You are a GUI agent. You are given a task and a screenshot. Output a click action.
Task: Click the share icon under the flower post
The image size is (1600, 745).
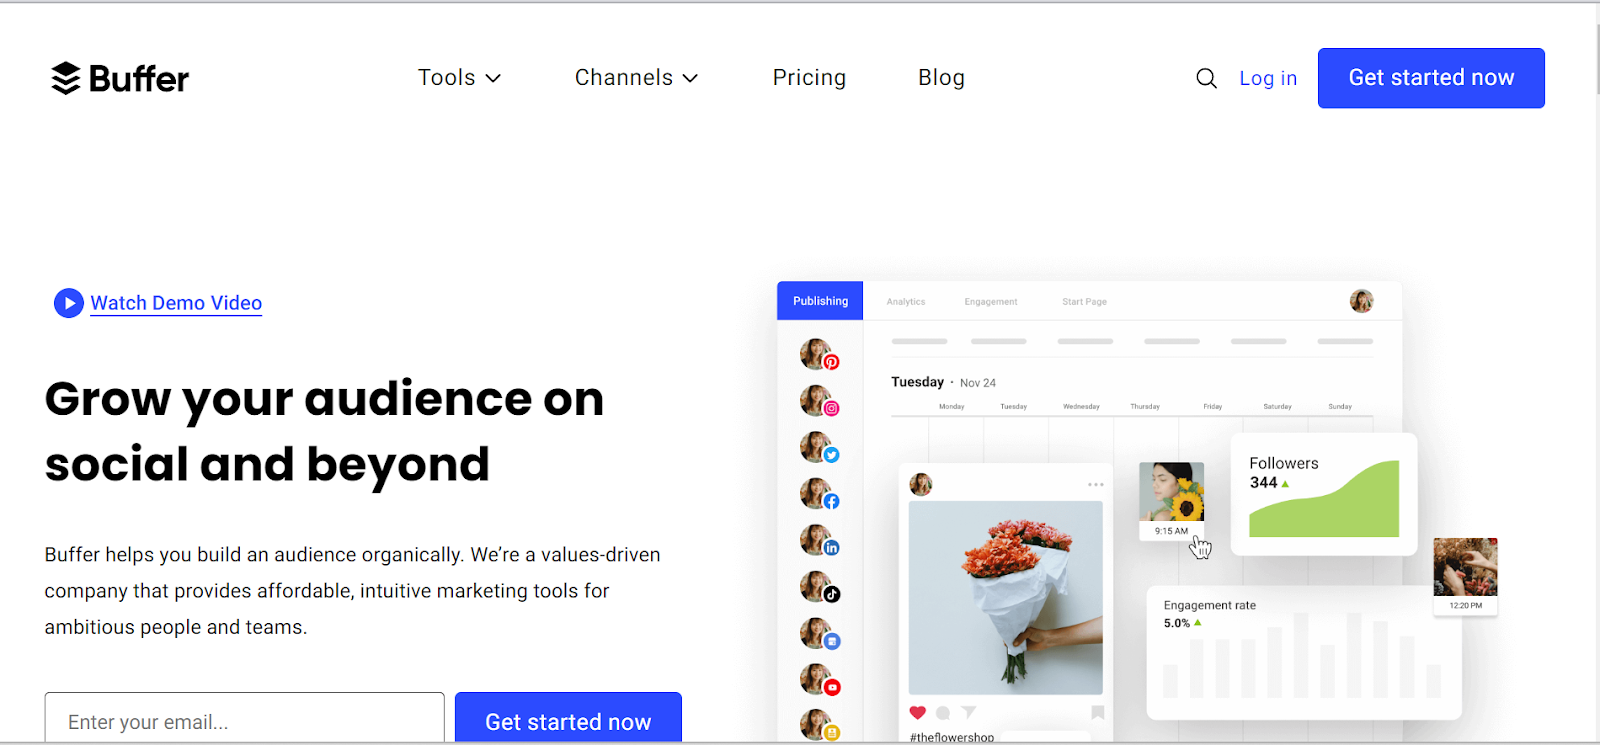[968, 713]
